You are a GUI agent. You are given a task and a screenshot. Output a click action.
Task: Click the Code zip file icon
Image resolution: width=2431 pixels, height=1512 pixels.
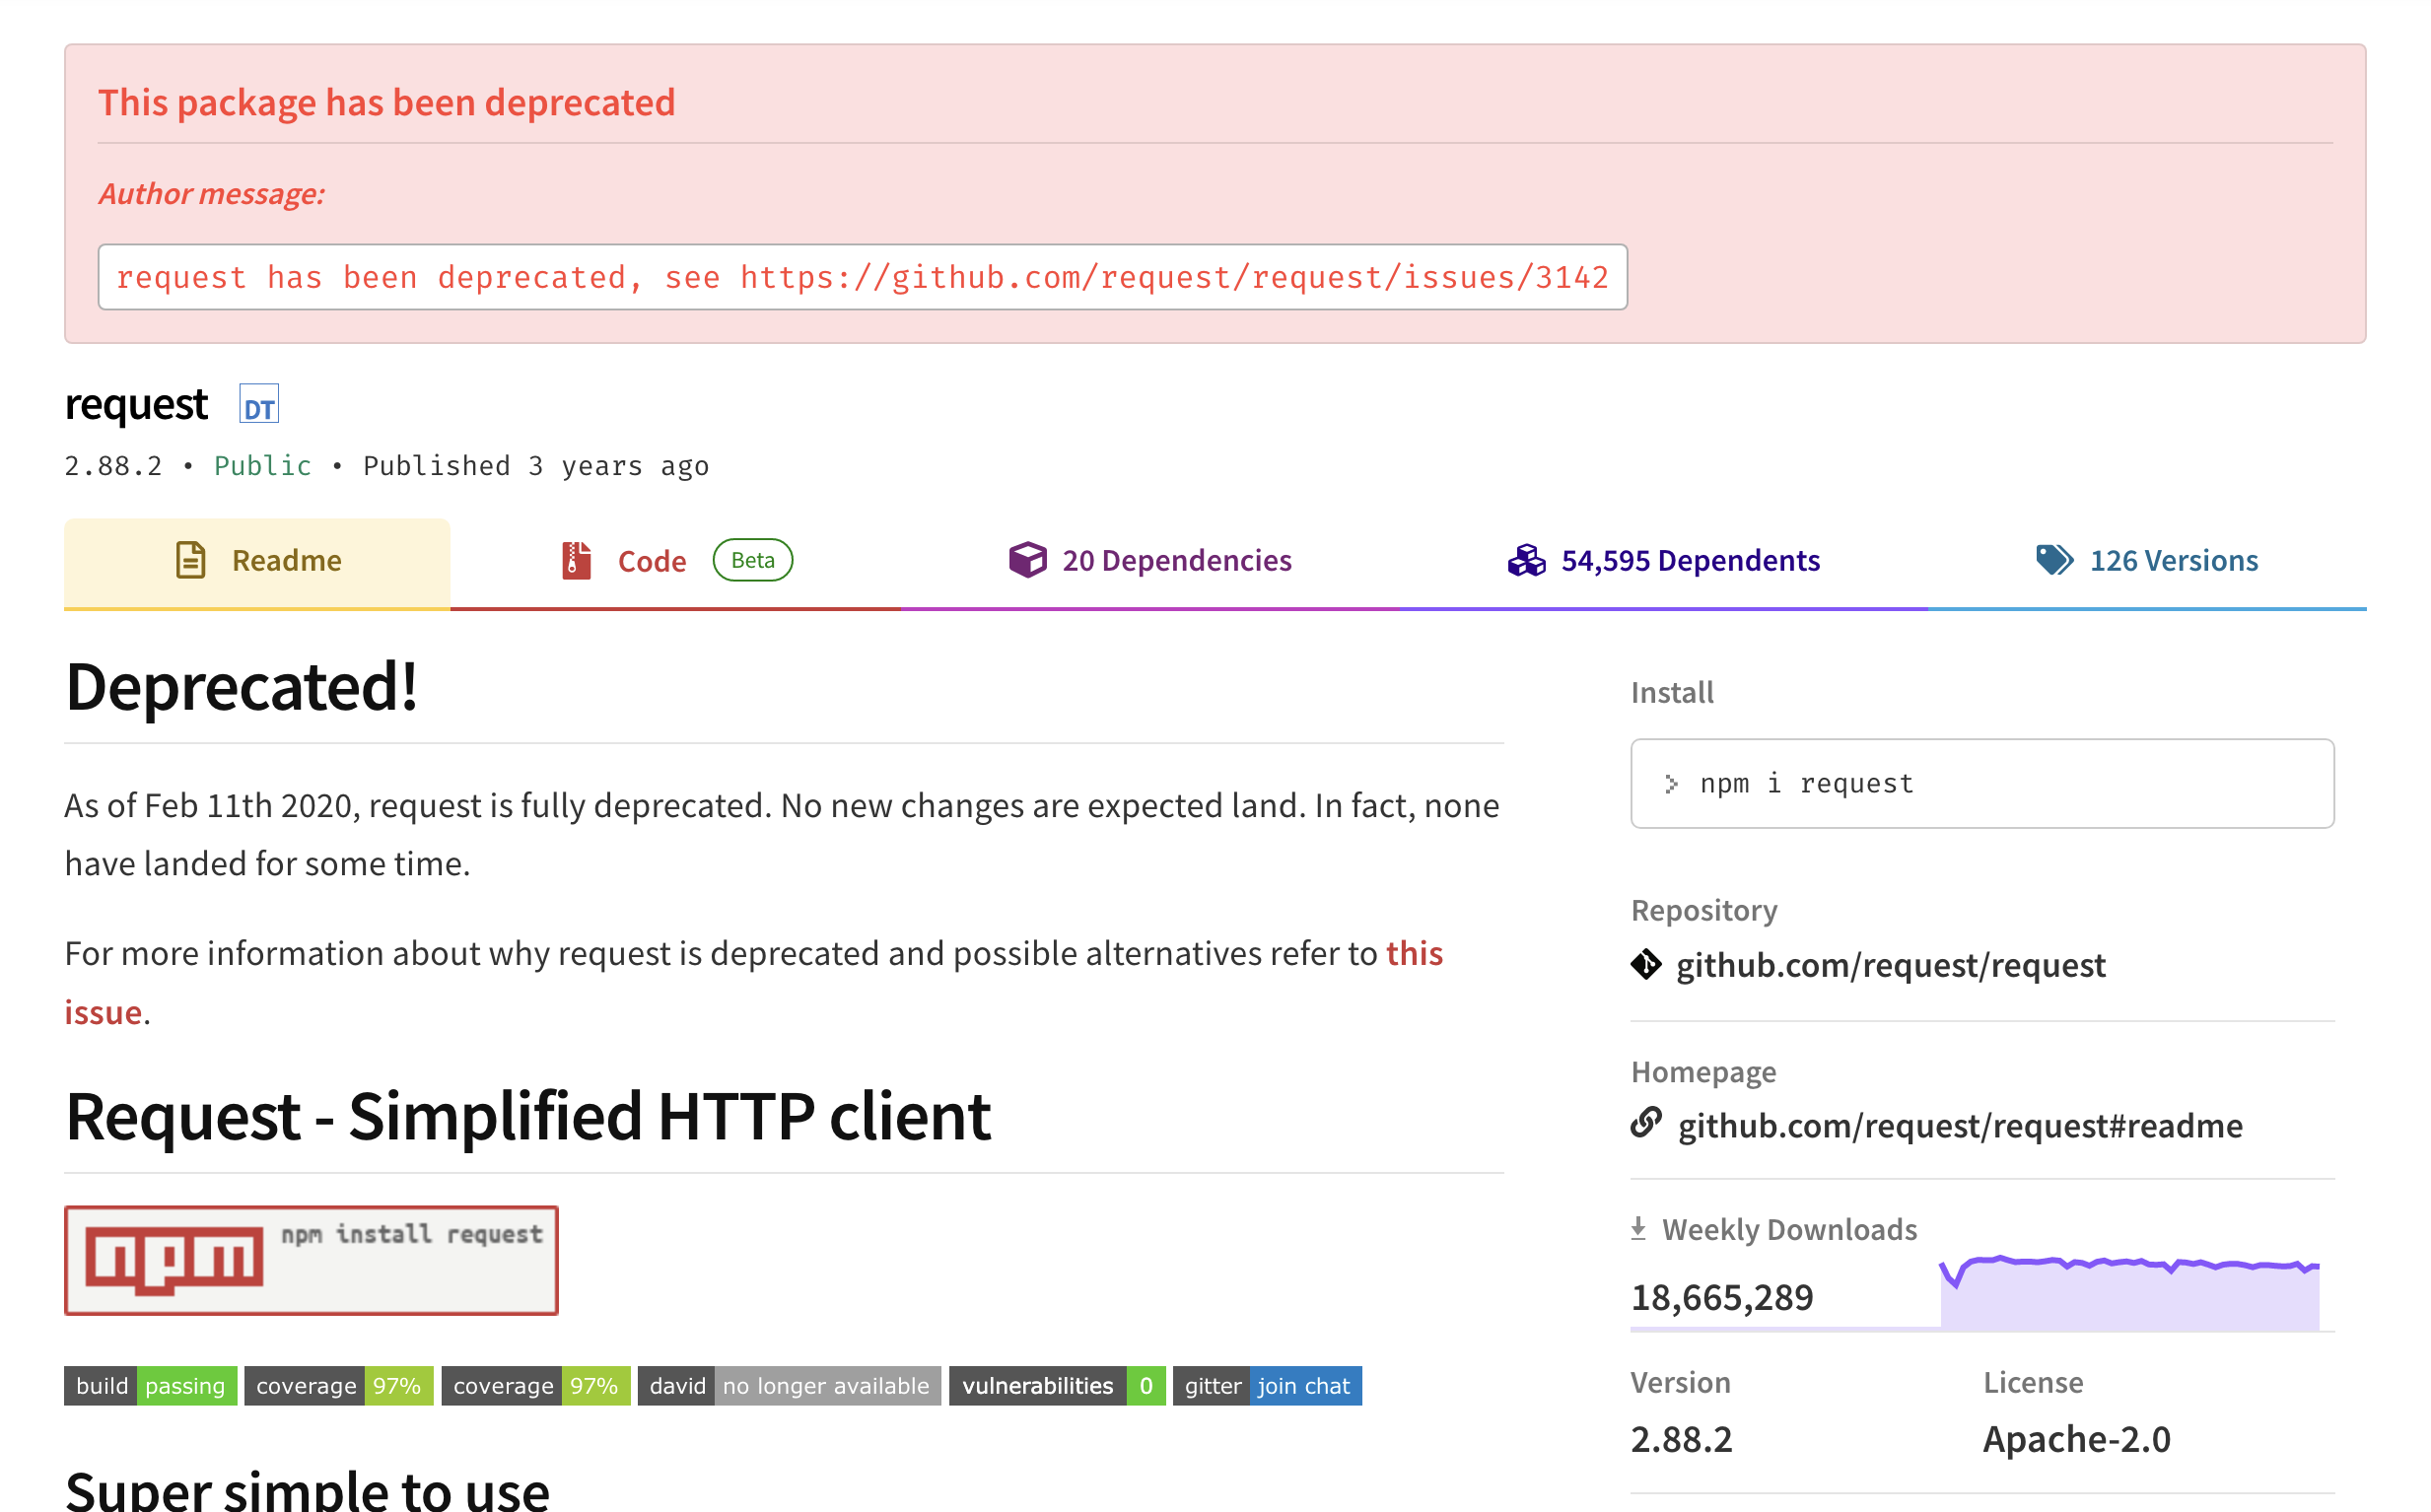click(x=576, y=560)
